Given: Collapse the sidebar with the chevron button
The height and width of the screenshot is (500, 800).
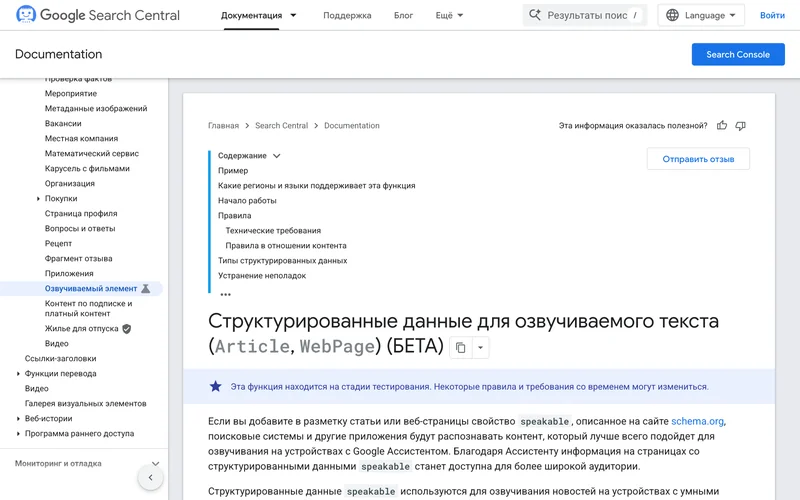Looking at the screenshot, I should coord(151,478).
